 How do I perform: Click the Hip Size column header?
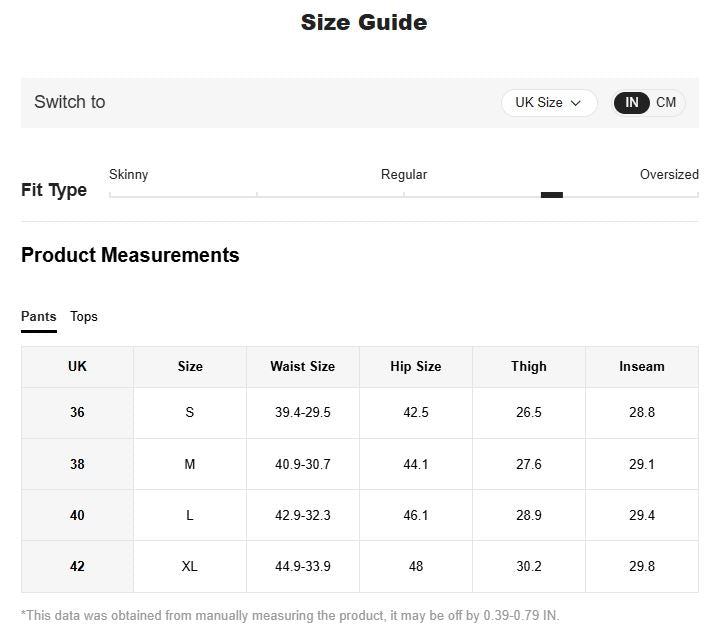[416, 367]
